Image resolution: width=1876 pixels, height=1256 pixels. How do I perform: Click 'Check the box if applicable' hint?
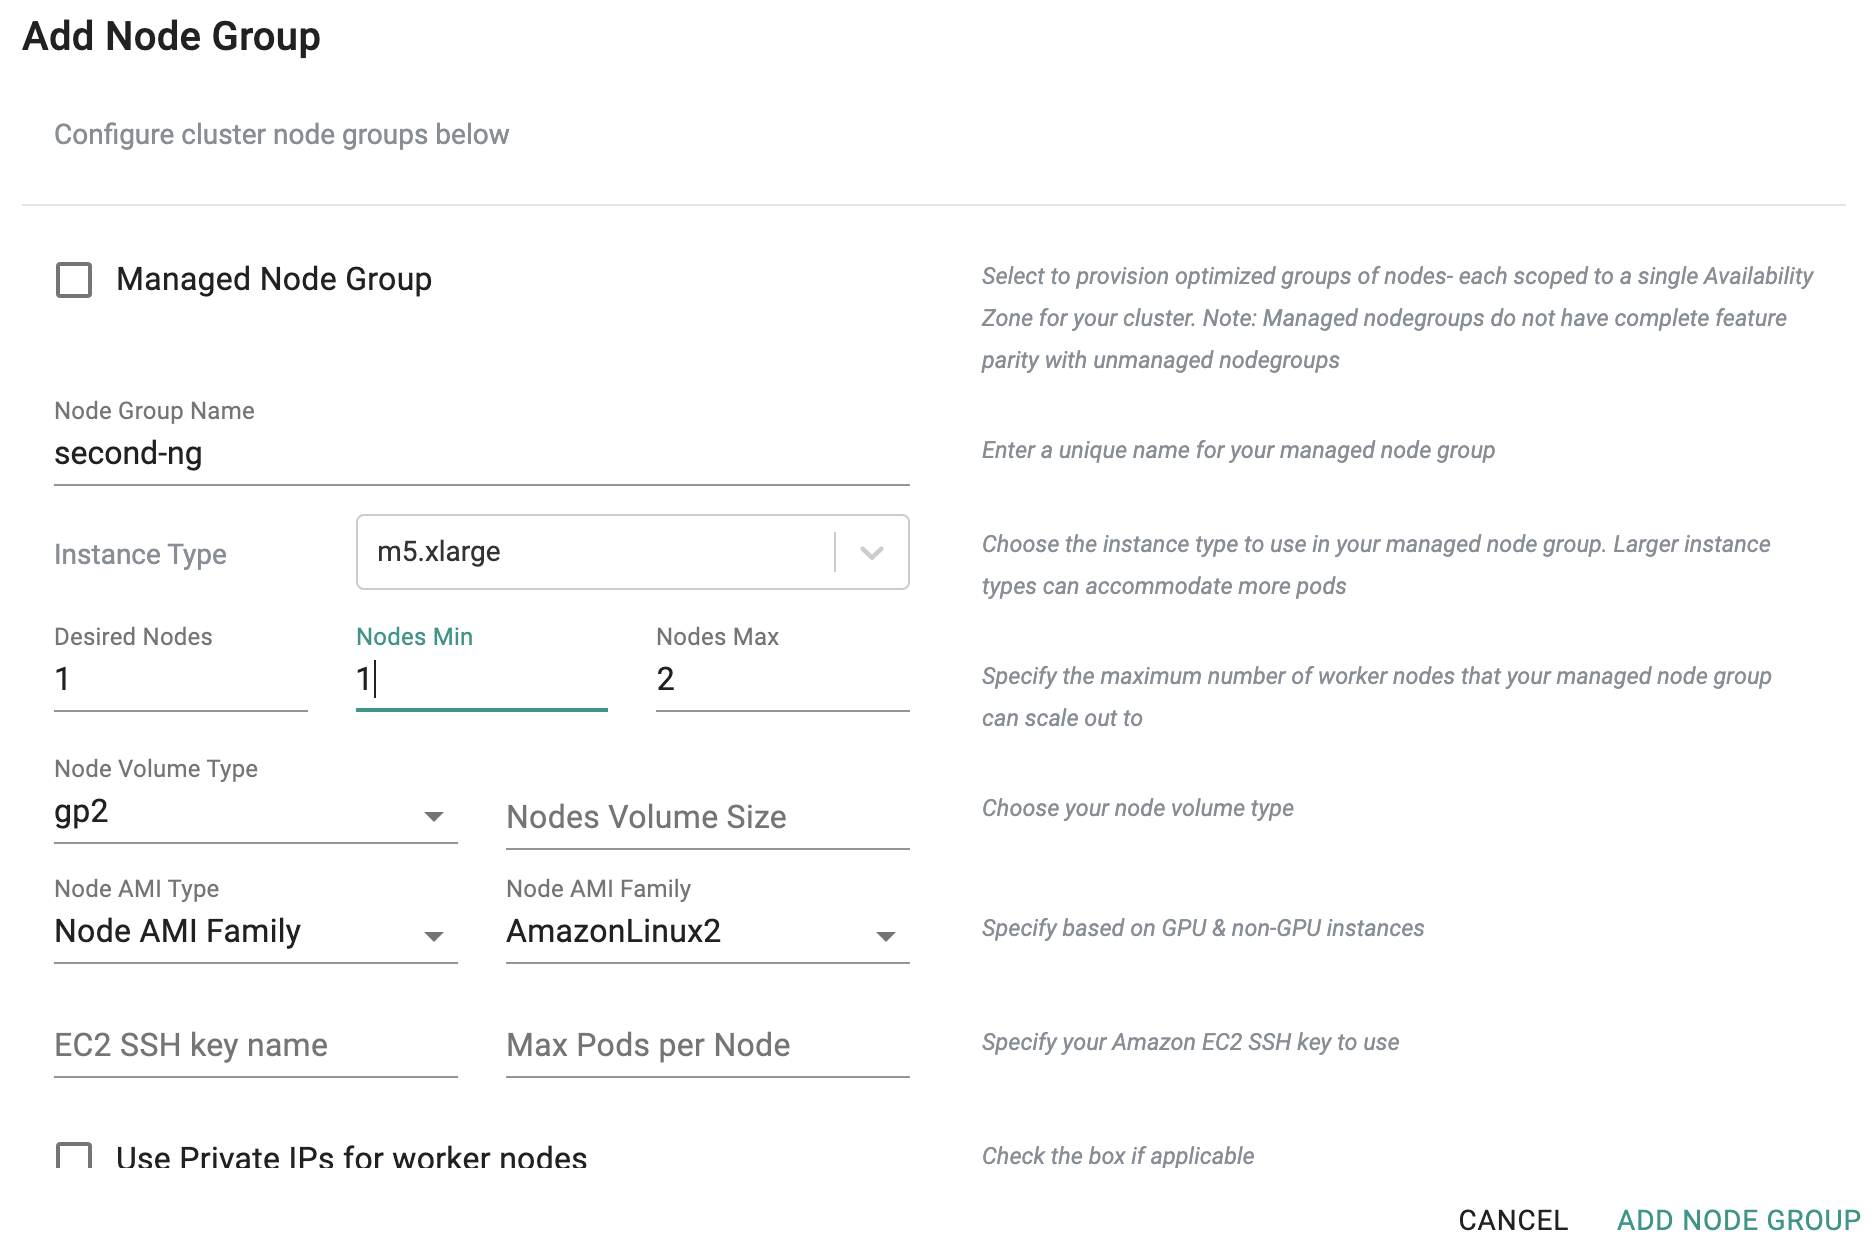point(1117,1156)
